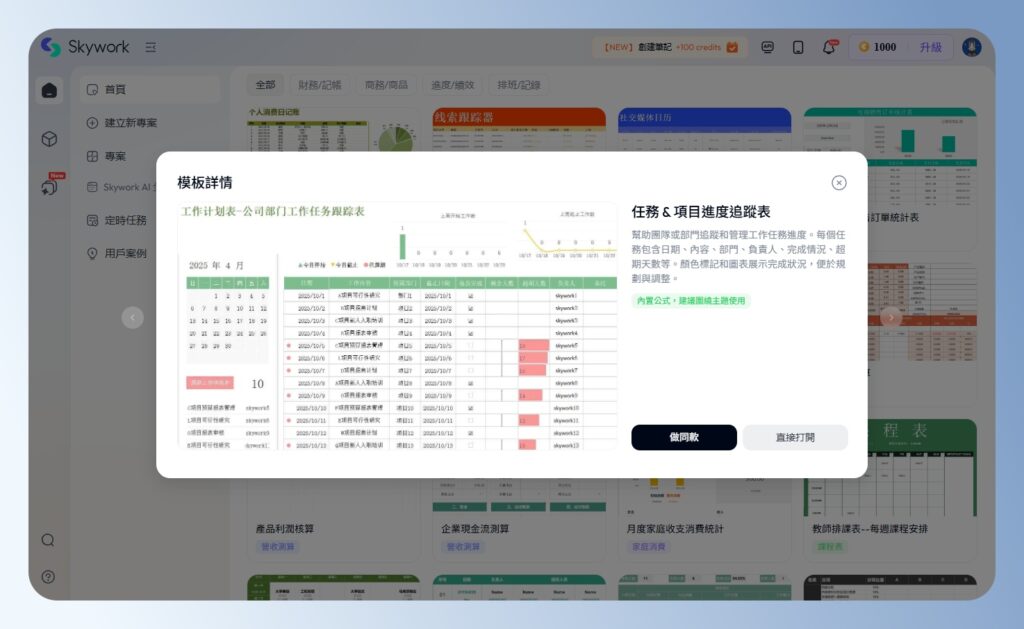Click the gold coin credits icon showing 1000

[x=862, y=46]
